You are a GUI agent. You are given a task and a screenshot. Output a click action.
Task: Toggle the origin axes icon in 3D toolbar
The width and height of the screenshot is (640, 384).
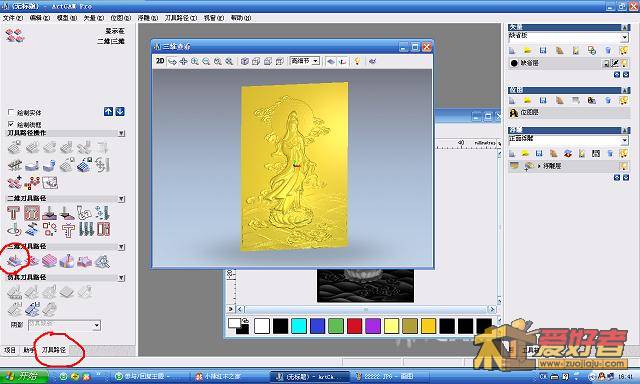click(x=343, y=61)
